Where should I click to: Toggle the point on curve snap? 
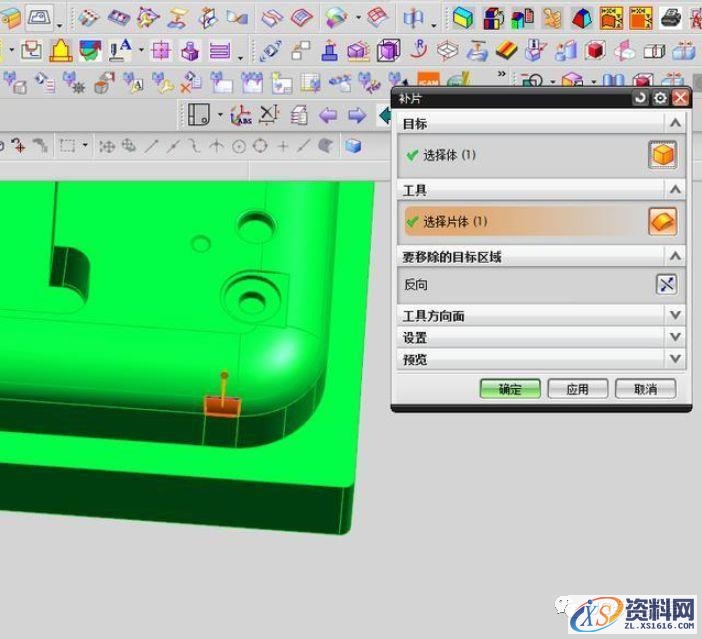304,146
